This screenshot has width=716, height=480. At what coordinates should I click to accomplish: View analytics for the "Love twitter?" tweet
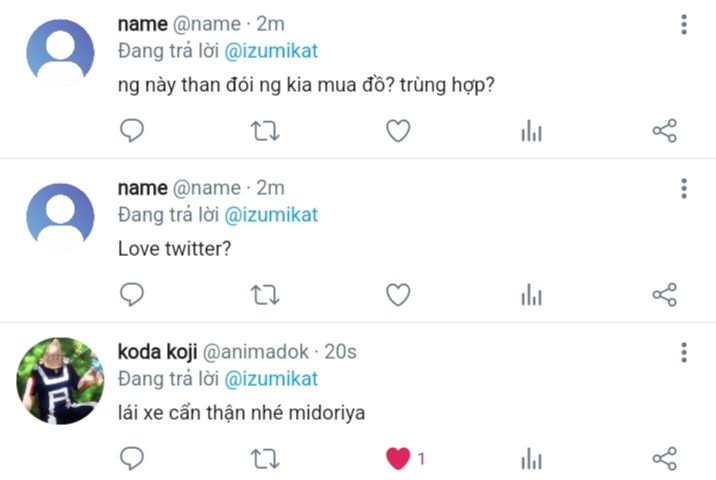[x=531, y=295]
